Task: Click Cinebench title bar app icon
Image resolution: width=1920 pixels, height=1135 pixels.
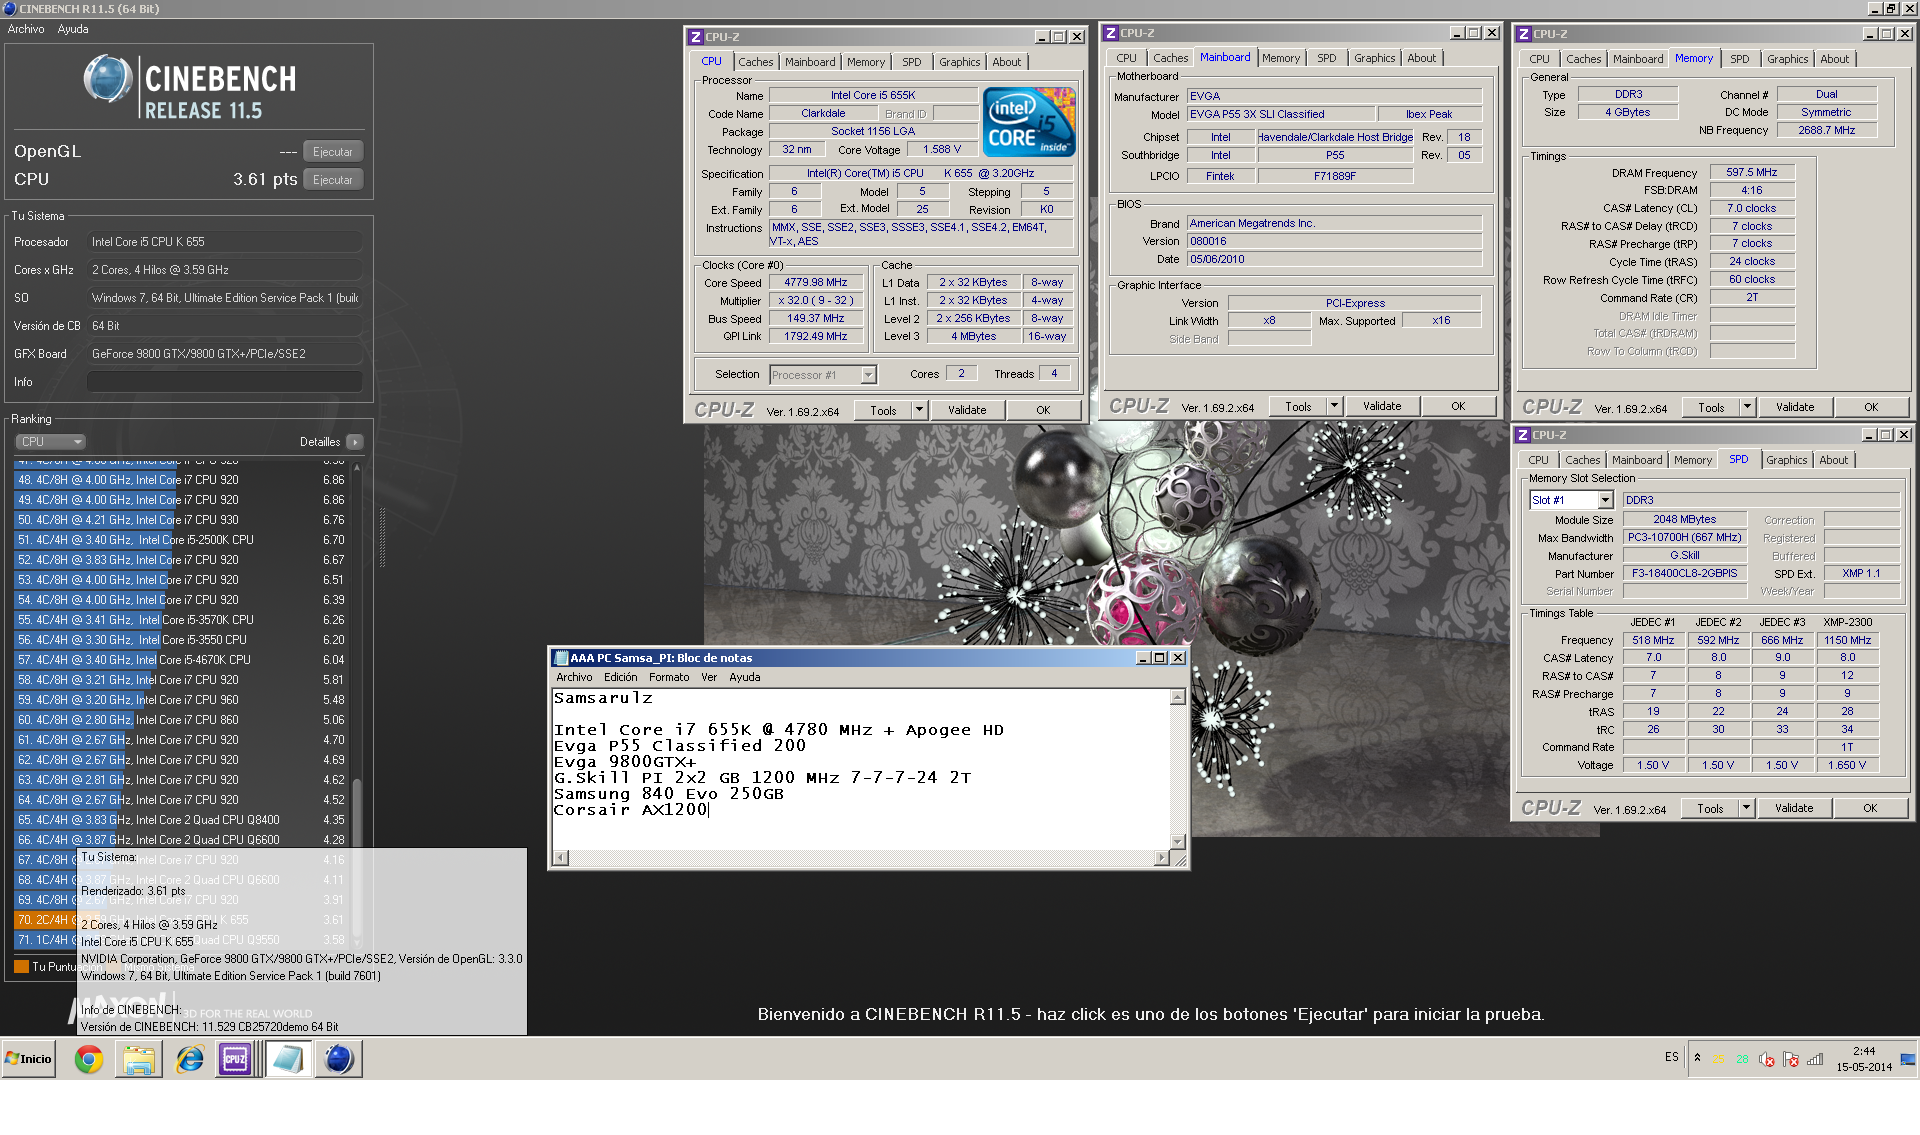Action: (9, 8)
